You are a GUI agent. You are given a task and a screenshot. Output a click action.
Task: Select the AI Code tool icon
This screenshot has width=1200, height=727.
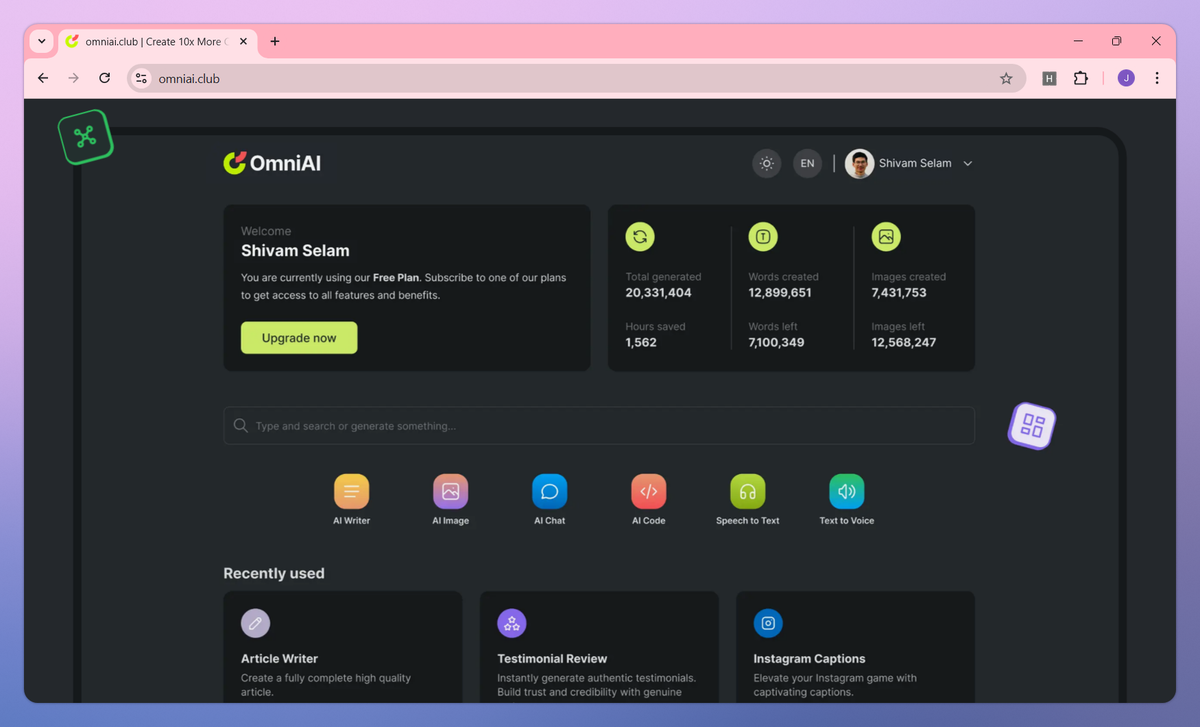(x=648, y=491)
